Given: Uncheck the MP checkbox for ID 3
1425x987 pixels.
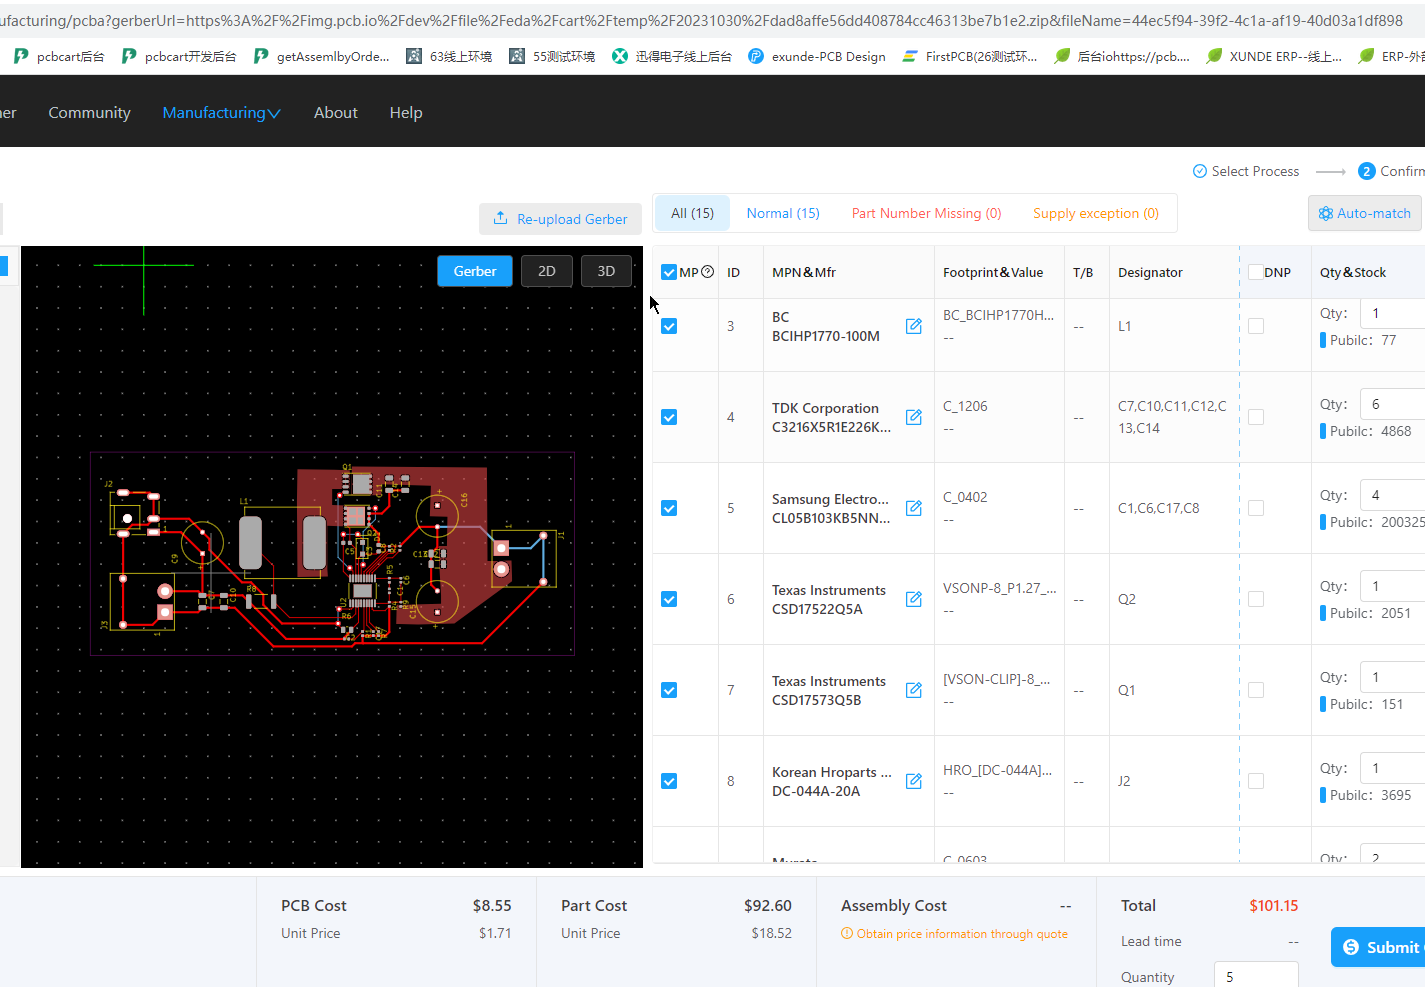Looking at the screenshot, I should point(669,326).
